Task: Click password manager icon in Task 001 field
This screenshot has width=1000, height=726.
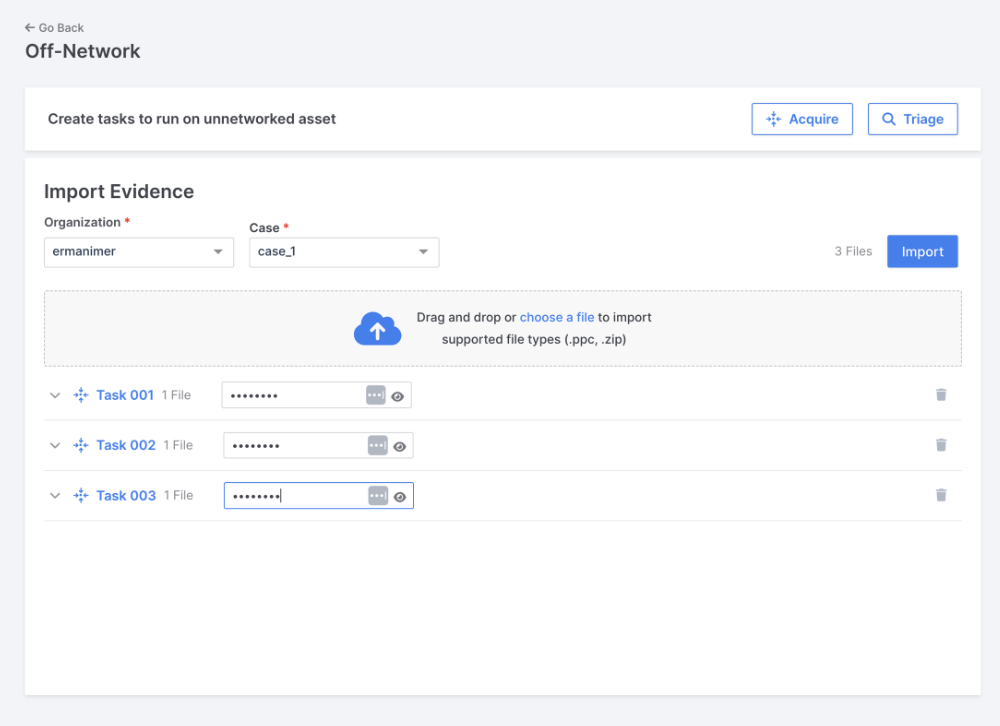Action: coord(375,395)
